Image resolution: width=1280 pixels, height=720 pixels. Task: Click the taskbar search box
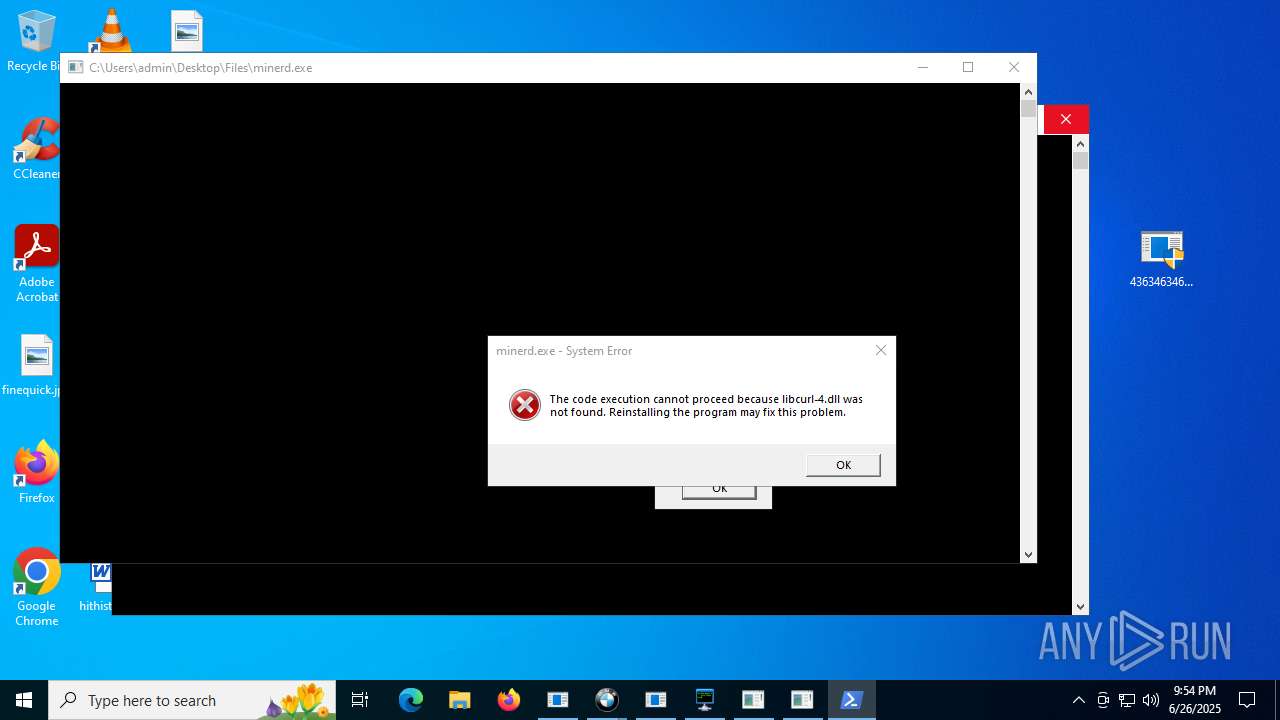pyautogui.click(x=192, y=700)
